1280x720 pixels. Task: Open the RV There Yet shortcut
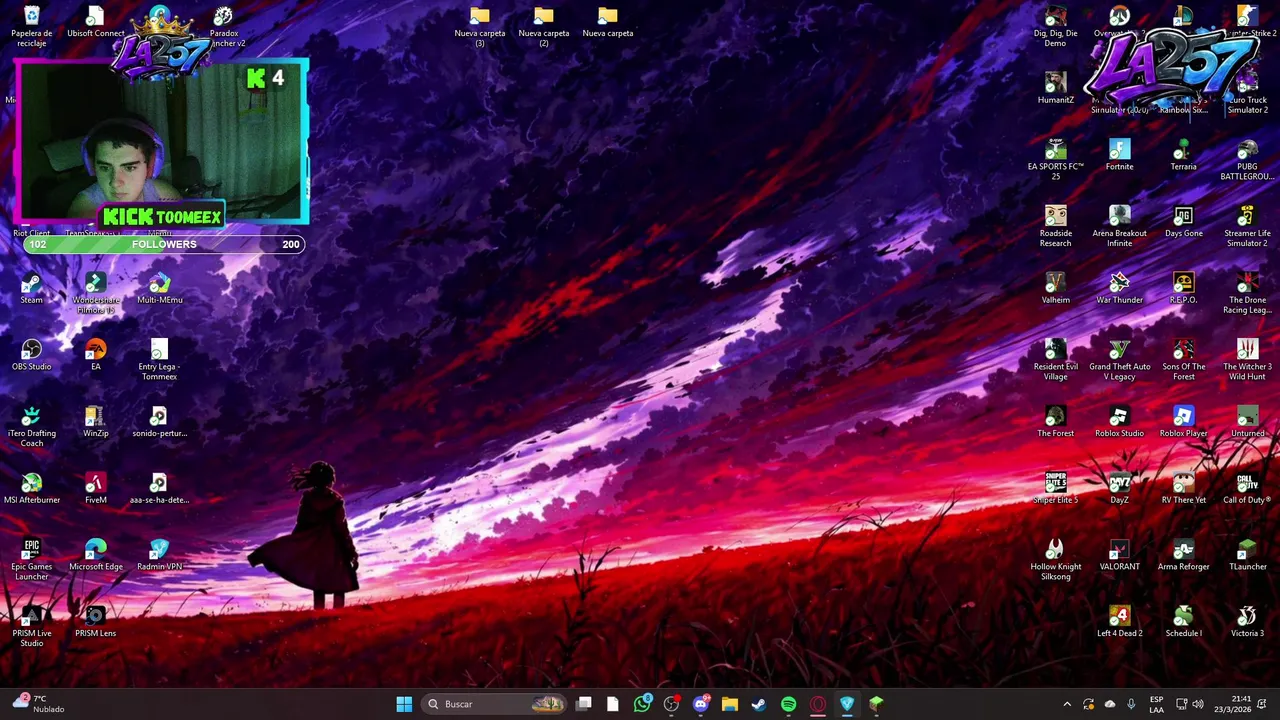(x=1184, y=489)
